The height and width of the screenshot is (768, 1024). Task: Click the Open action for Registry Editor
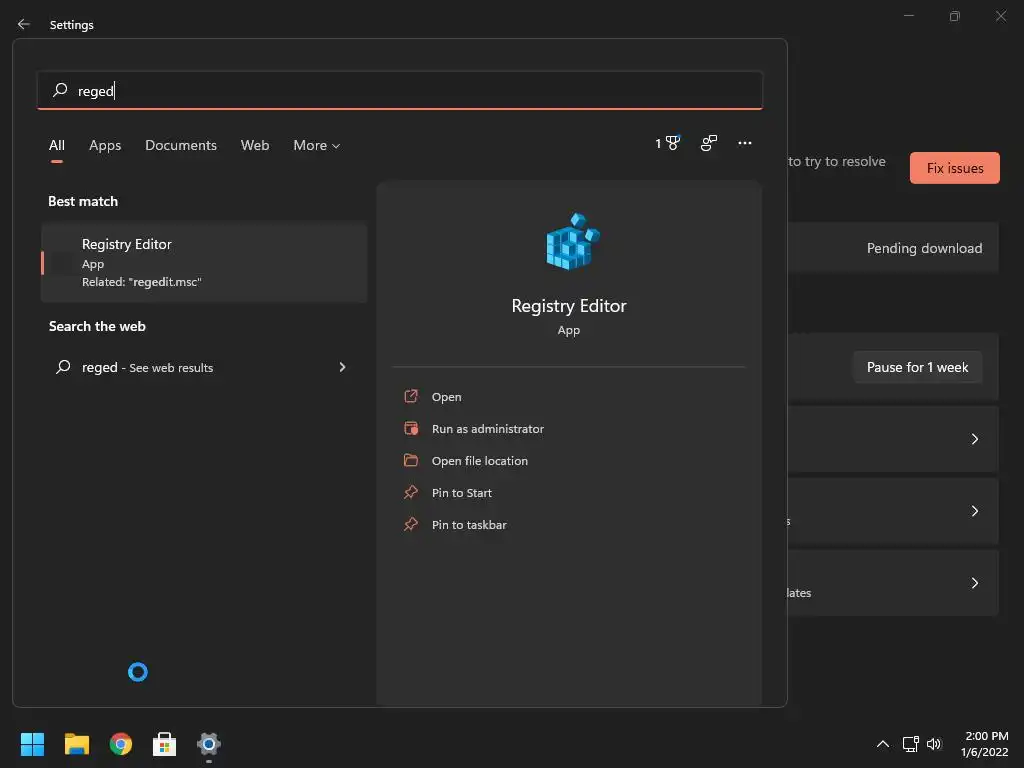pos(446,396)
